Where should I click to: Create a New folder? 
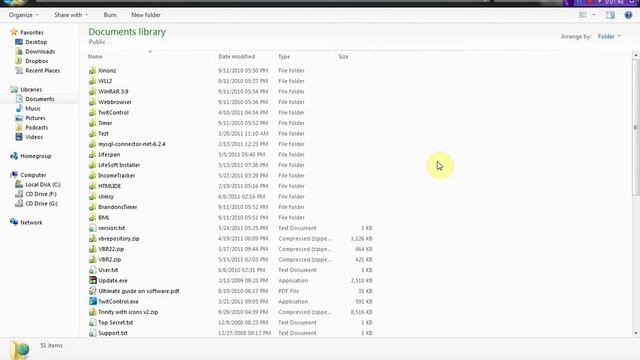point(146,15)
